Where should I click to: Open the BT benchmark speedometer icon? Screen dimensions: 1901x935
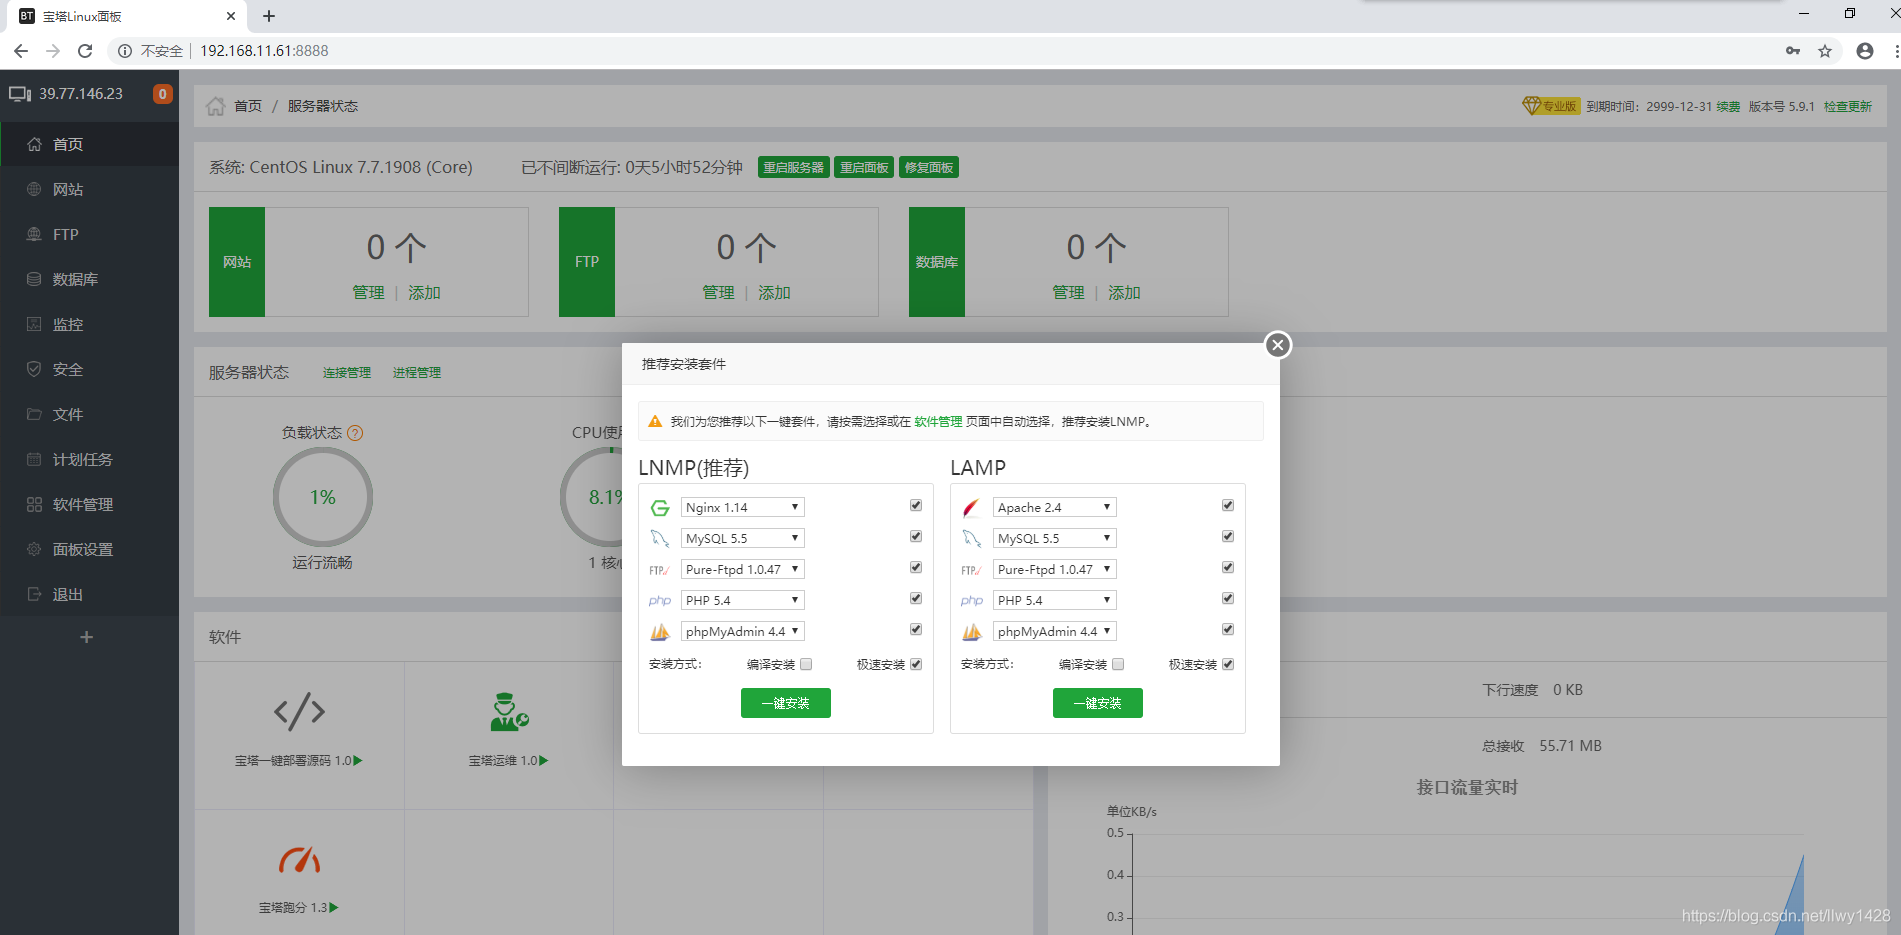(x=299, y=860)
